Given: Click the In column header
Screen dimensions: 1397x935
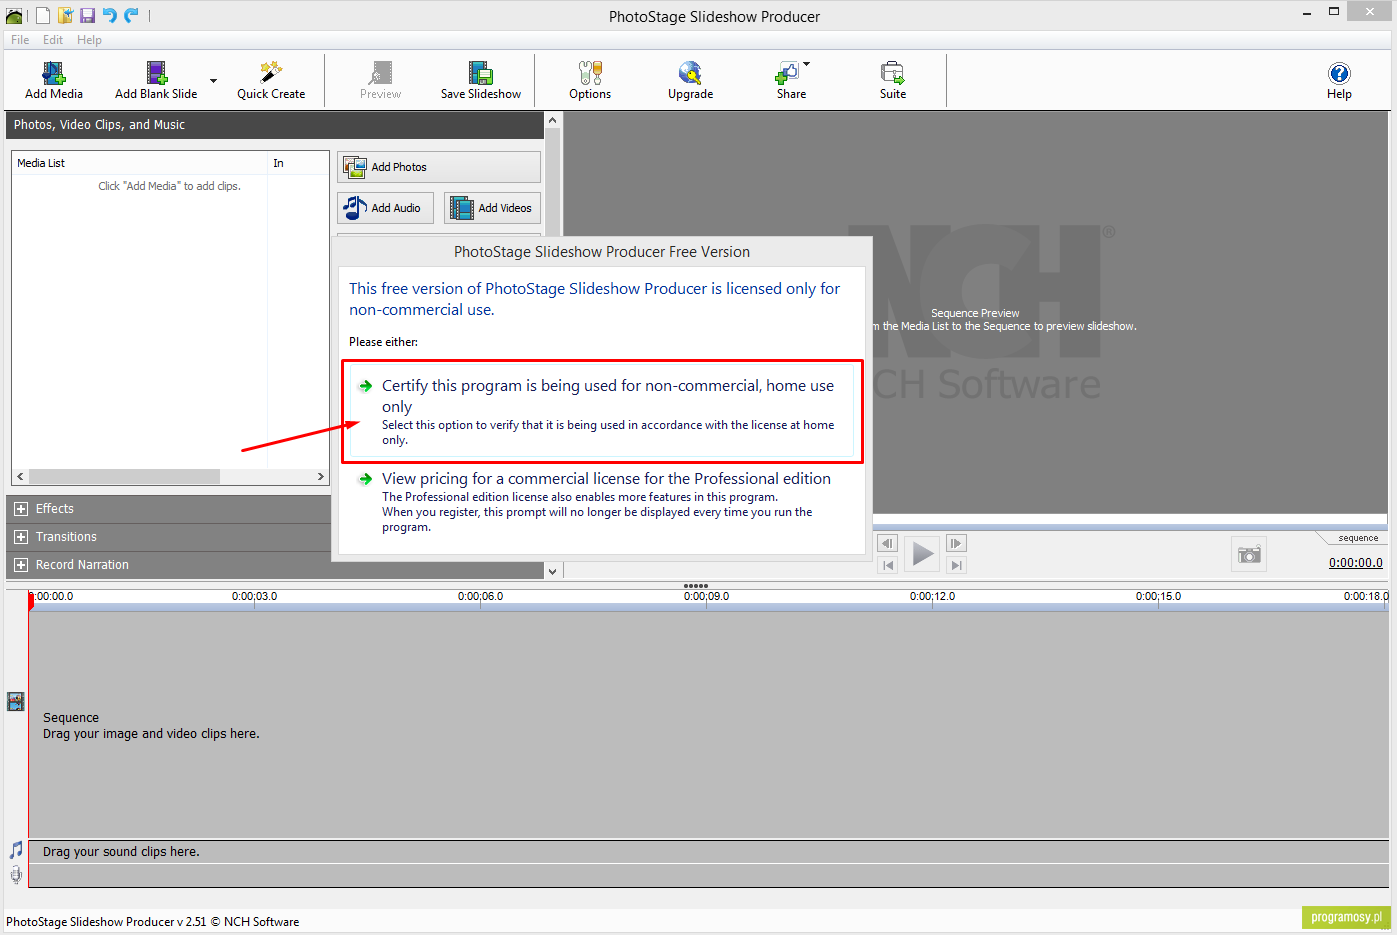Looking at the screenshot, I should [x=298, y=163].
